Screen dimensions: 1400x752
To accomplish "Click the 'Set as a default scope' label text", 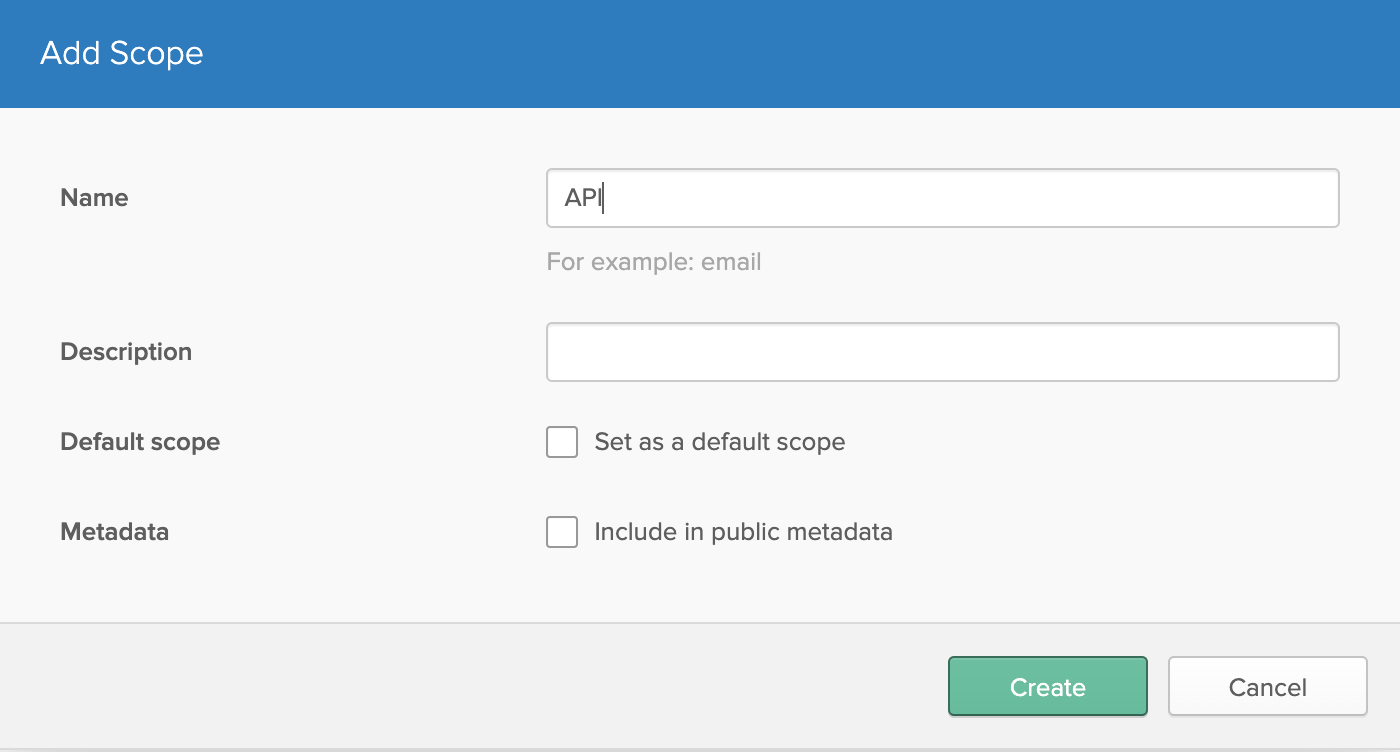I will 719,442.
